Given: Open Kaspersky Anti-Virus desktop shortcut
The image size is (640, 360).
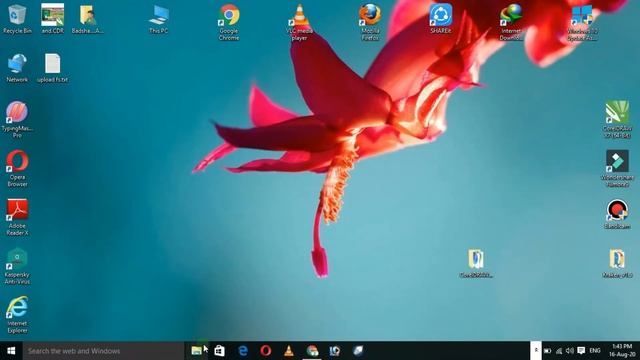Looking at the screenshot, I should (x=17, y=266).
